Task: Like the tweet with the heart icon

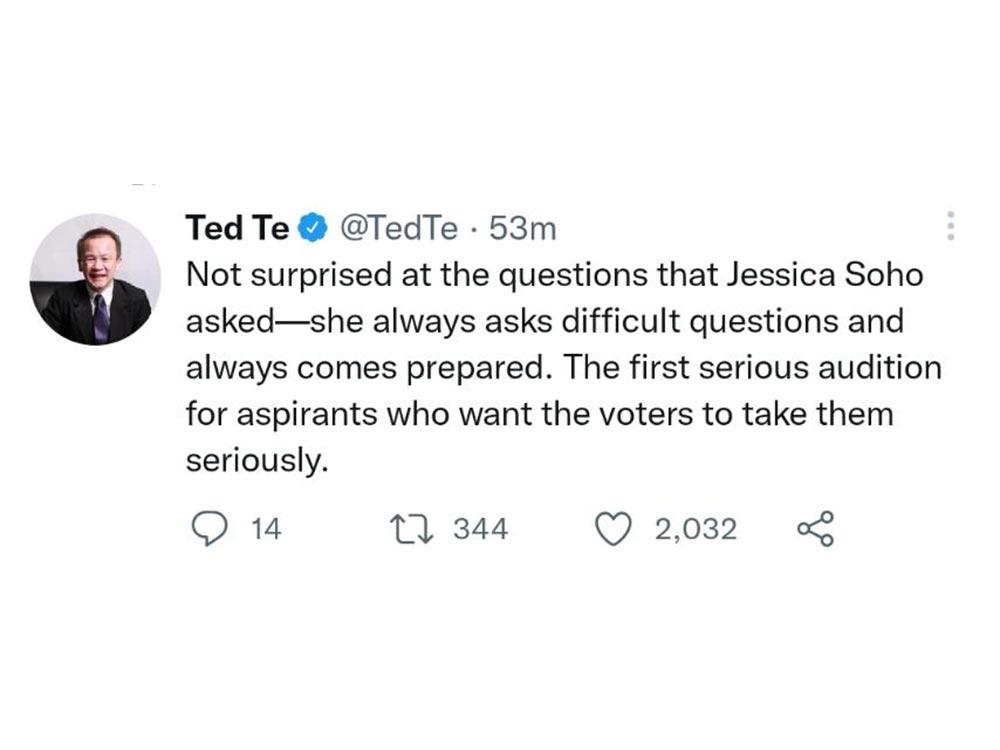Action: point(611,529)
